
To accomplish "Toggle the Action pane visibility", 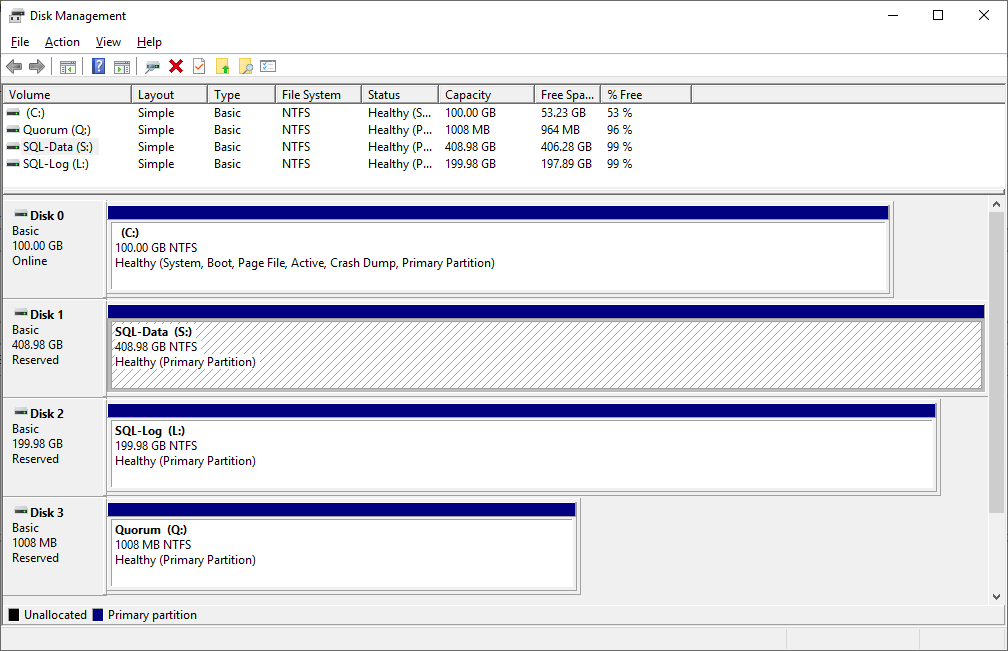I will pos(122,66).
